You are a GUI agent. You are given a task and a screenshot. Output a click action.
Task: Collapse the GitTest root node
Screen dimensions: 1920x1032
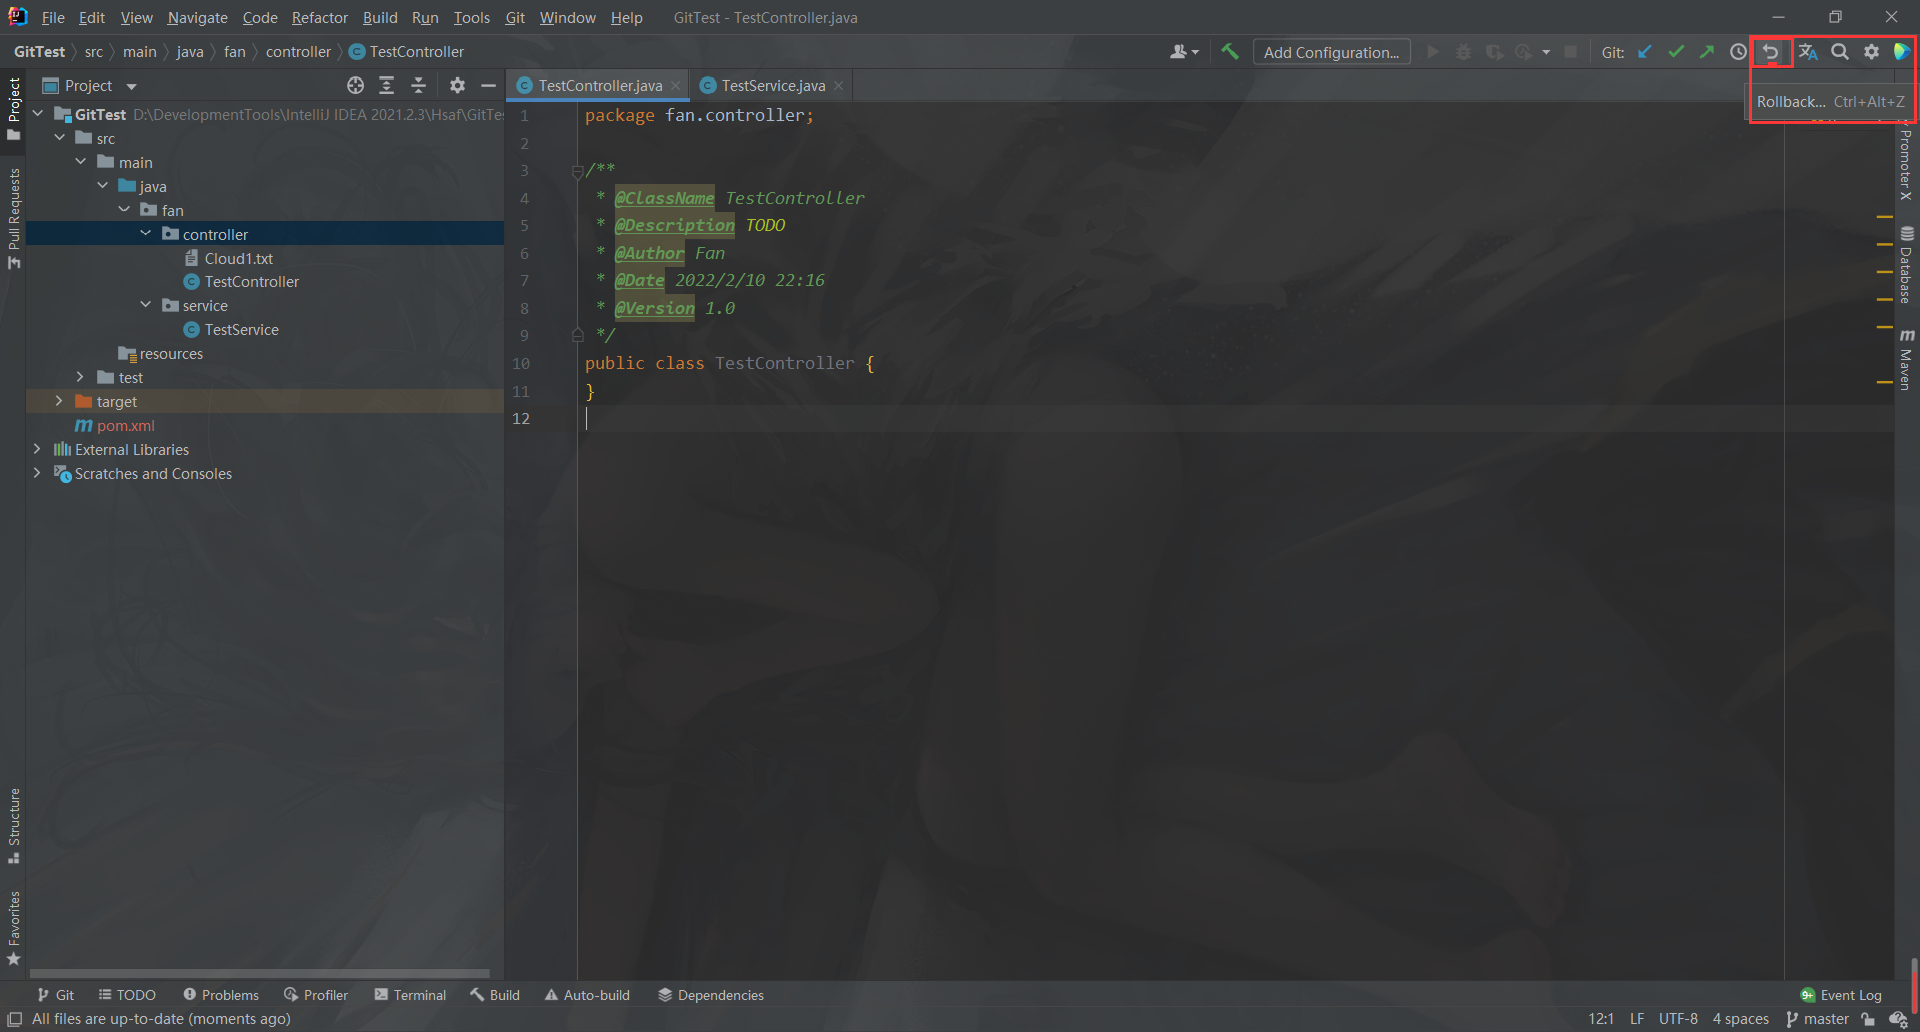(38, 114)
